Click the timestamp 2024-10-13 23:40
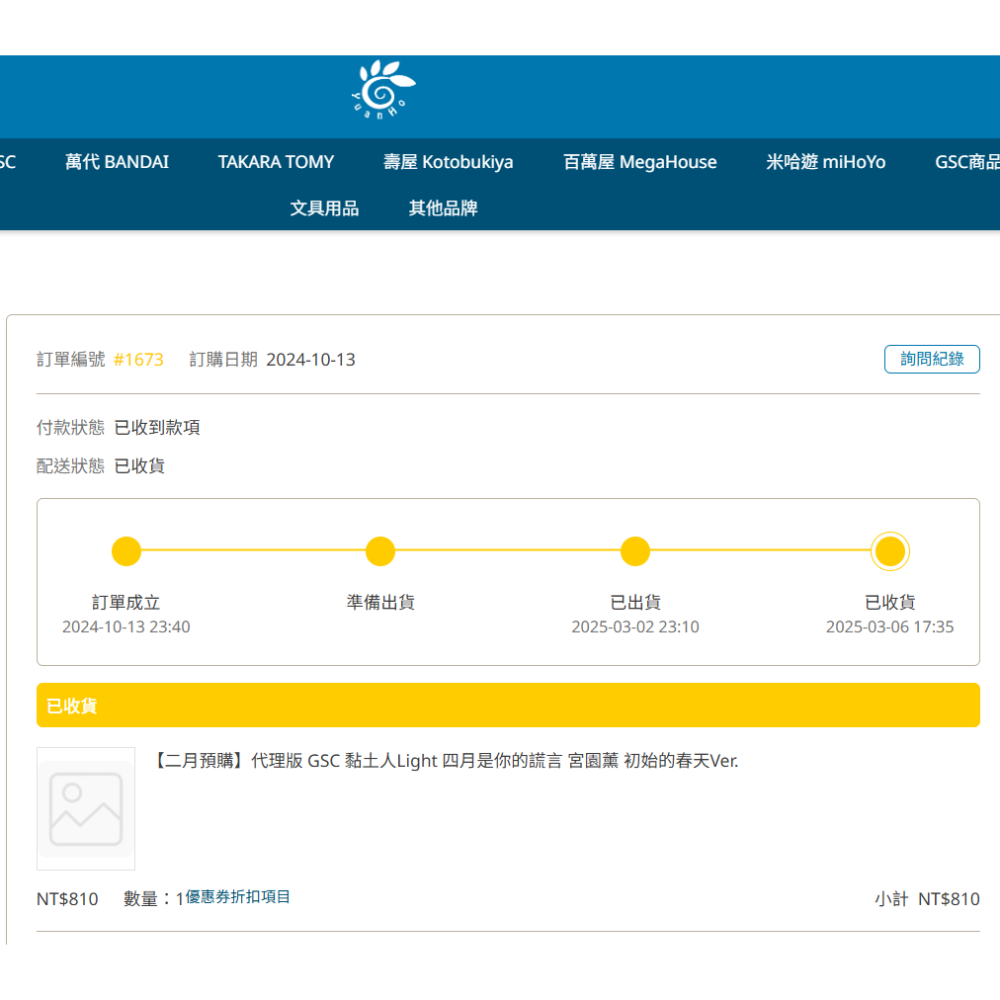 tap(126, 627)
